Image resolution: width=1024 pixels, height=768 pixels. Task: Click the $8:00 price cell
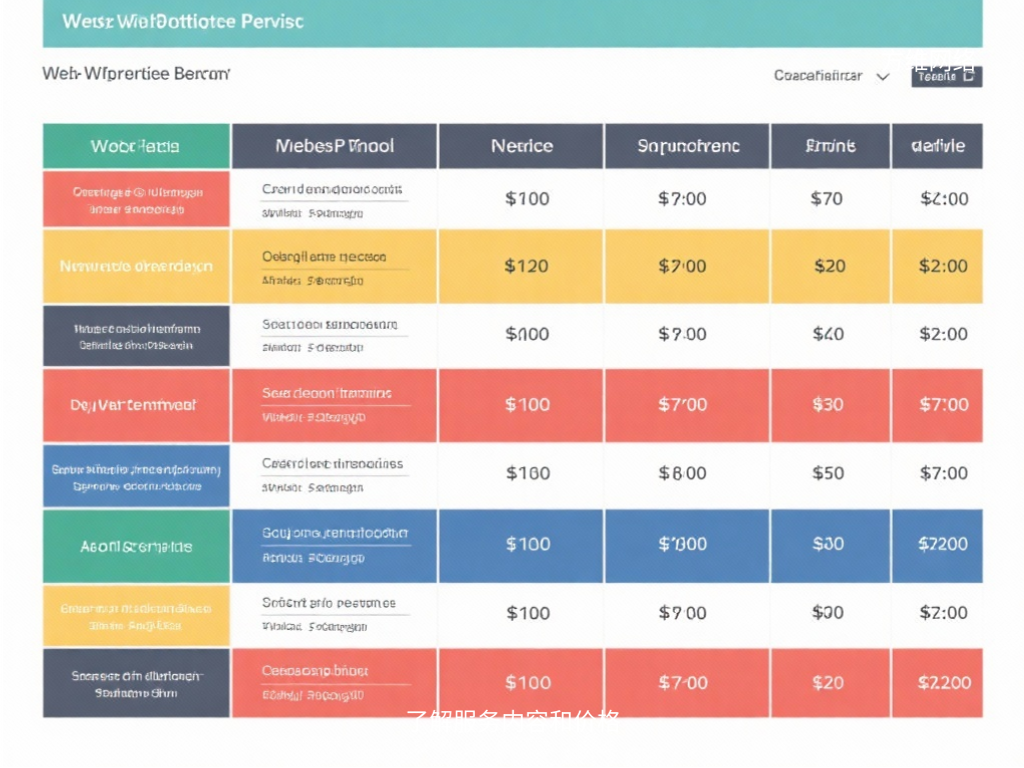point(682,473)
